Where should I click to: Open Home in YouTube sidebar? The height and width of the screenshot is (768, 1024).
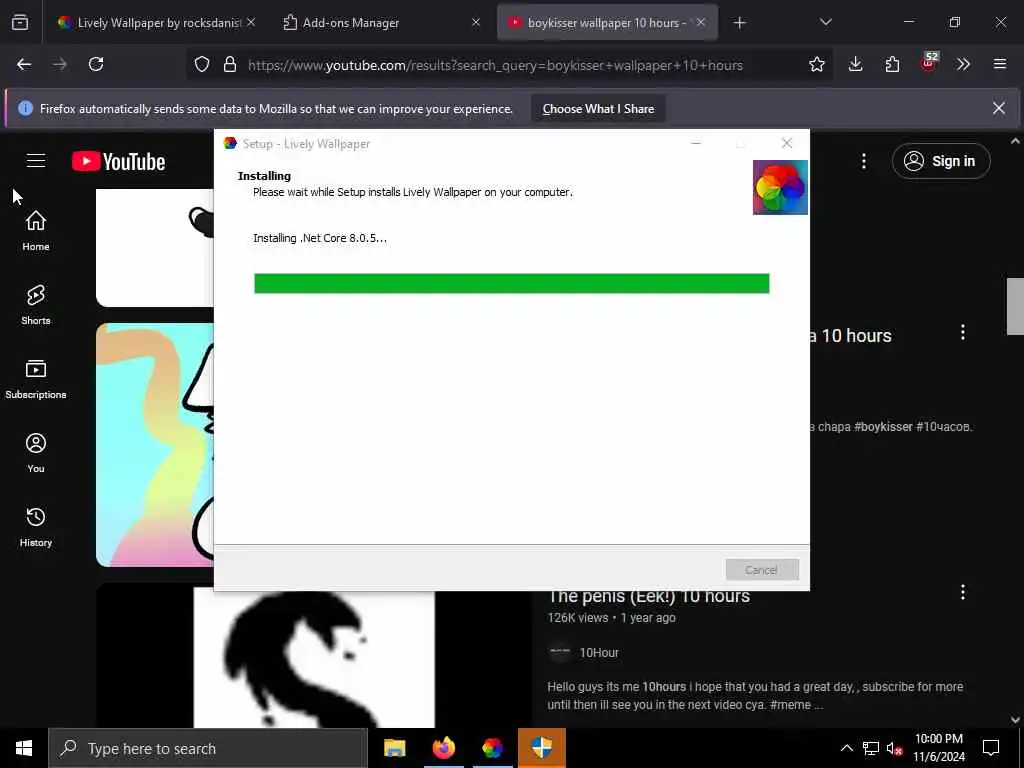(36, 231)
